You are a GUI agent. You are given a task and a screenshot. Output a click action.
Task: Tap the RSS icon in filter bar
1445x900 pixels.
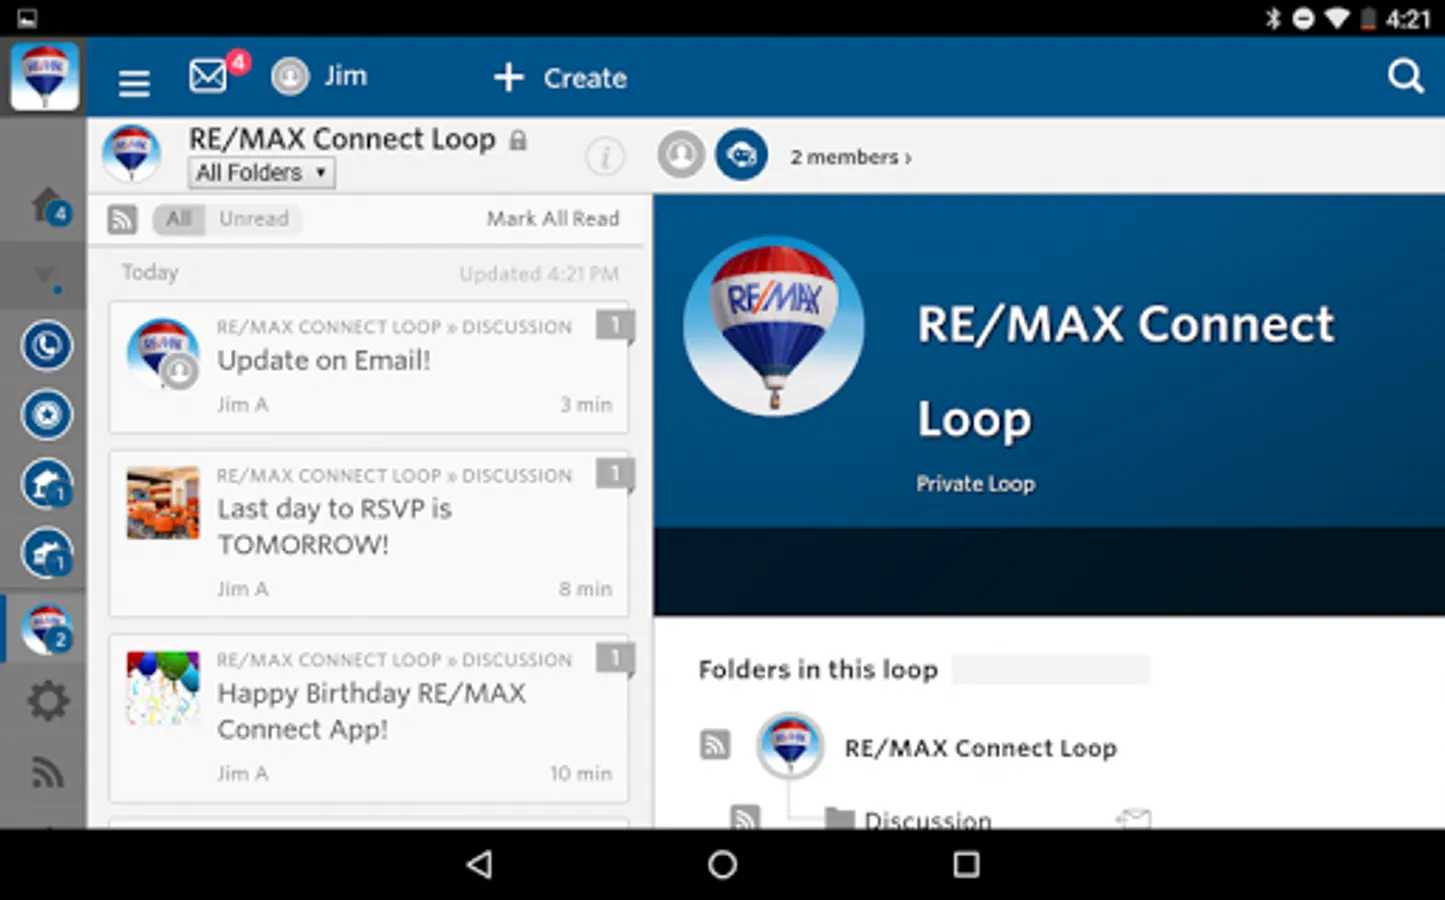122,219
